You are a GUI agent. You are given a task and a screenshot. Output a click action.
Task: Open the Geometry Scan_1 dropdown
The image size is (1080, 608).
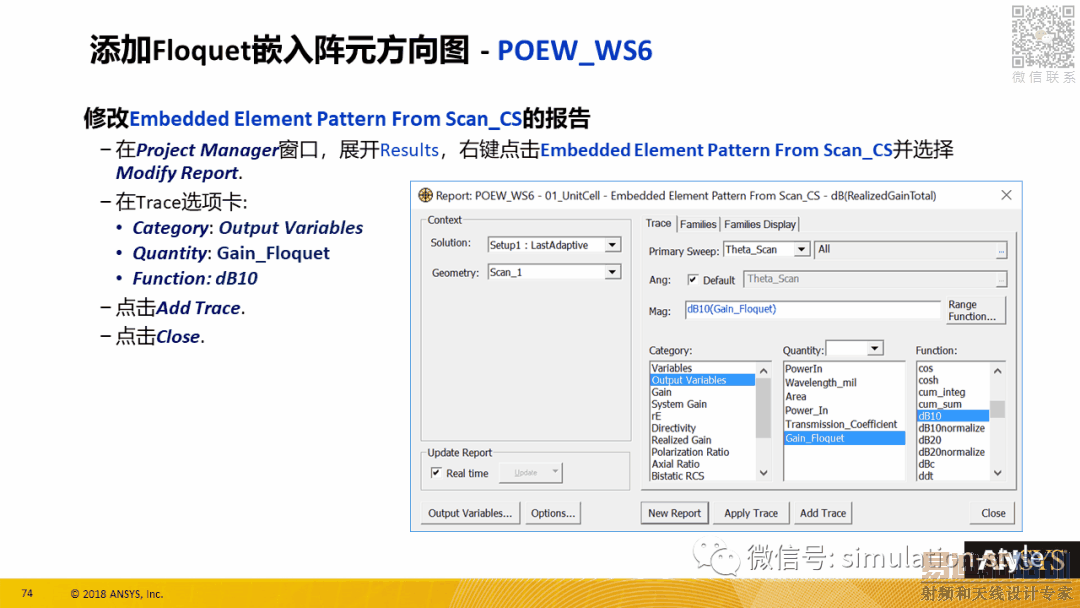pos(612,273)
